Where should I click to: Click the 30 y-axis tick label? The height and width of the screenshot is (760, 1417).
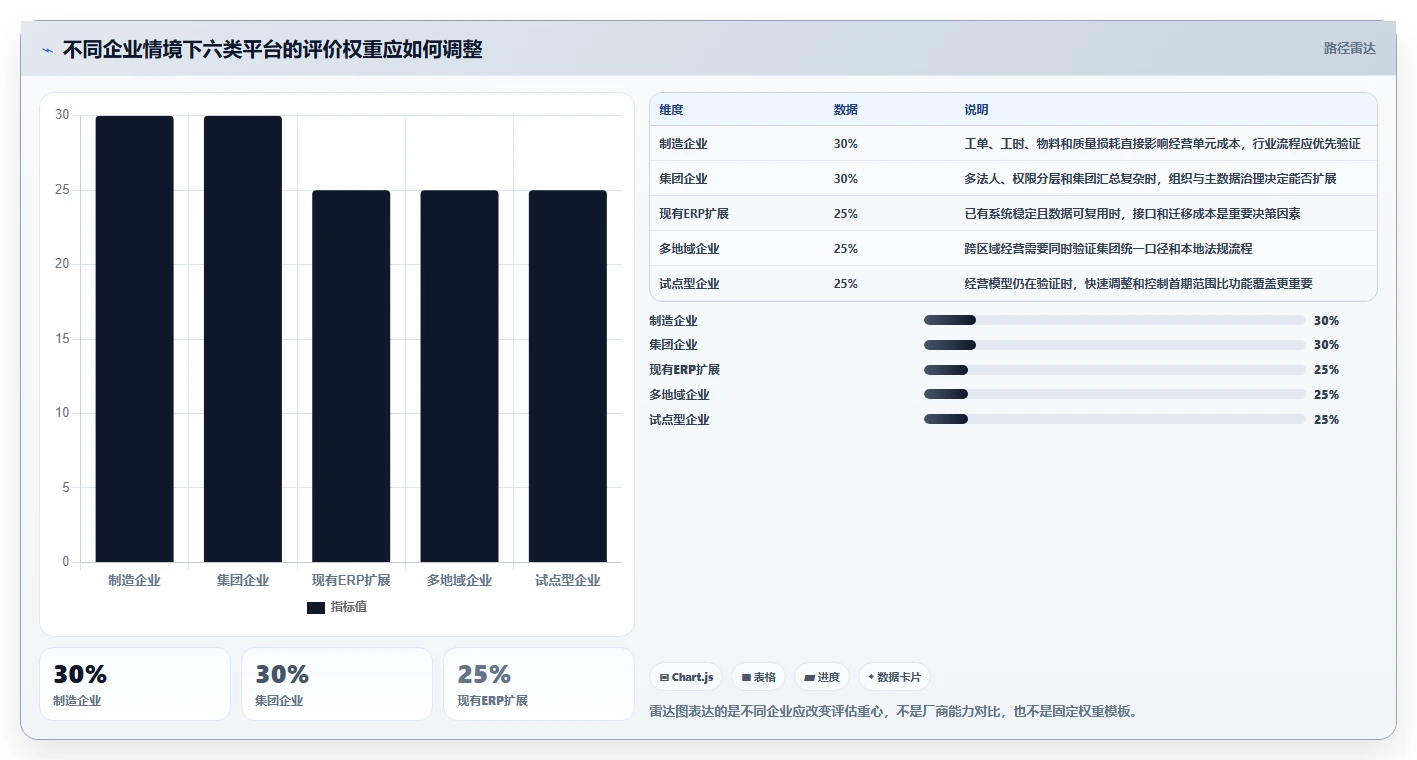(62, 115)
